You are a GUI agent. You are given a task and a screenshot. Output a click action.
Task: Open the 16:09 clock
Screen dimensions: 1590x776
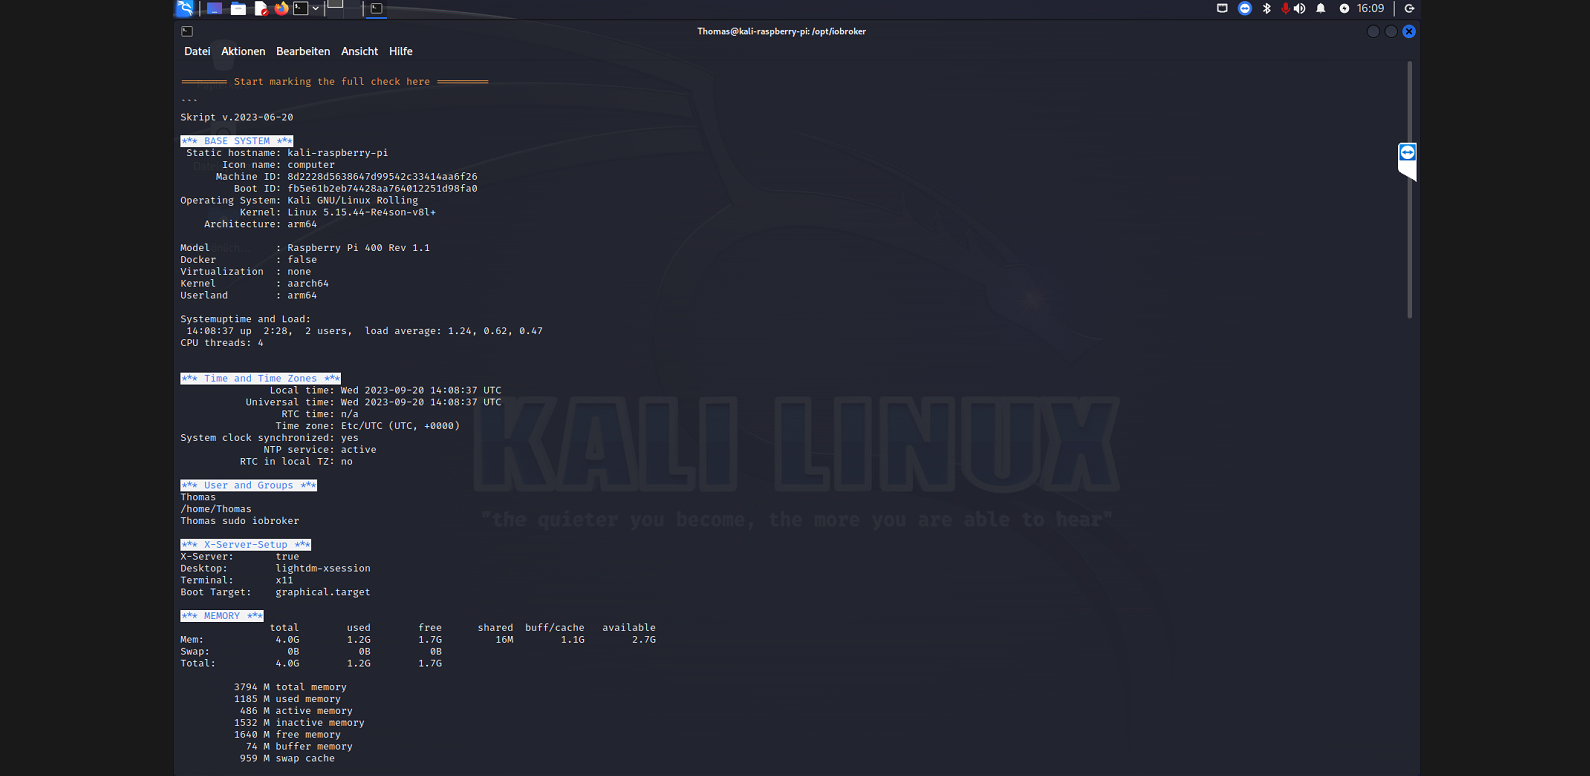[1370, 8]
